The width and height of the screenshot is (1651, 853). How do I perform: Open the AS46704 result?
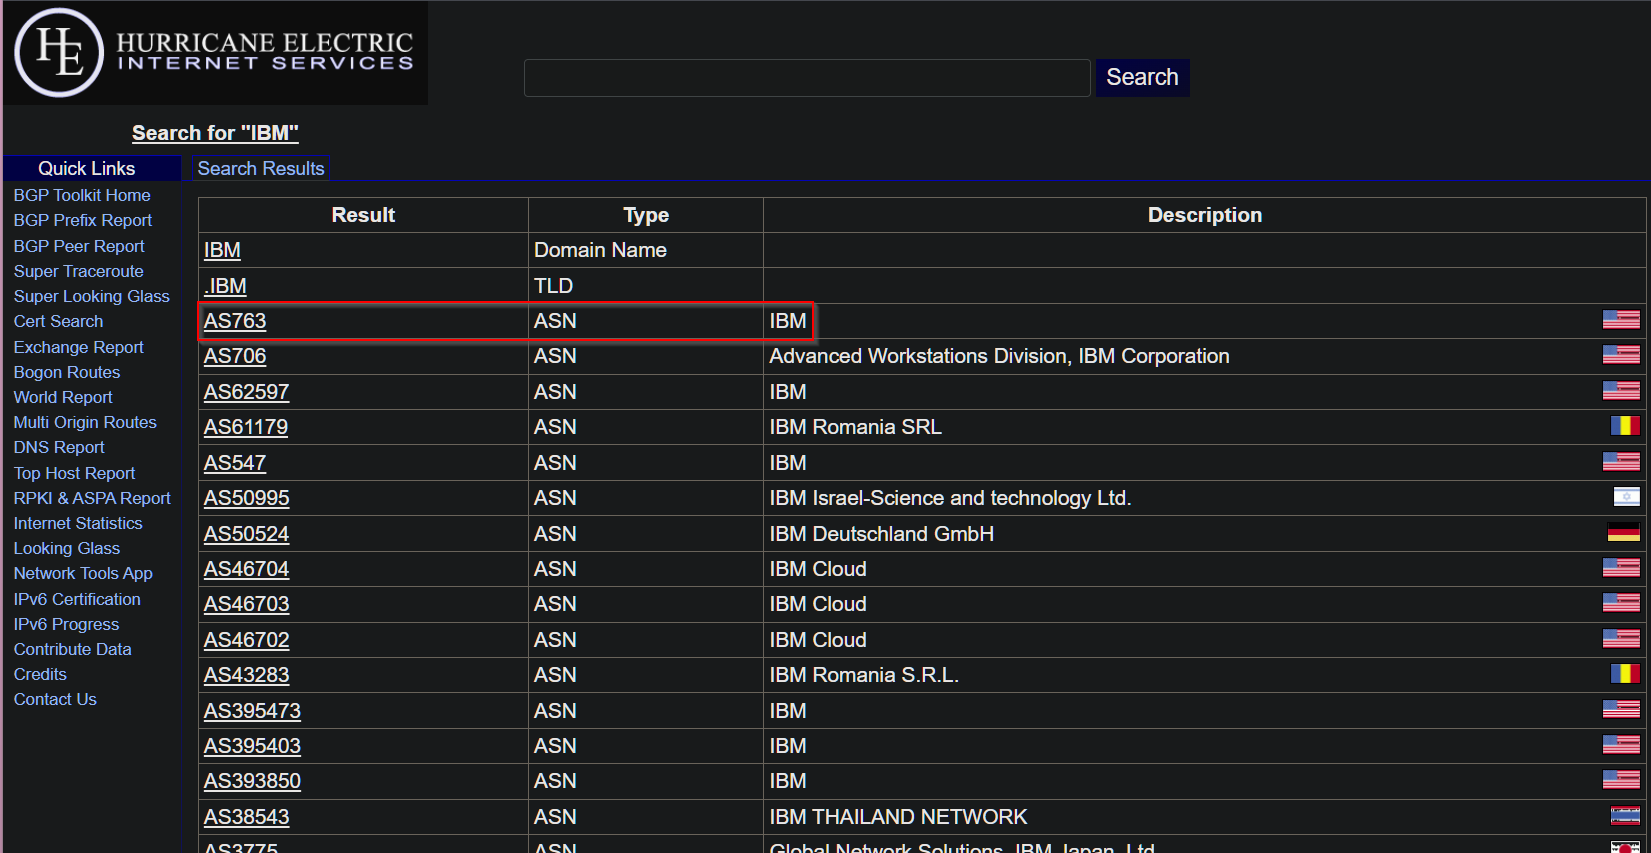click(246, 569)
